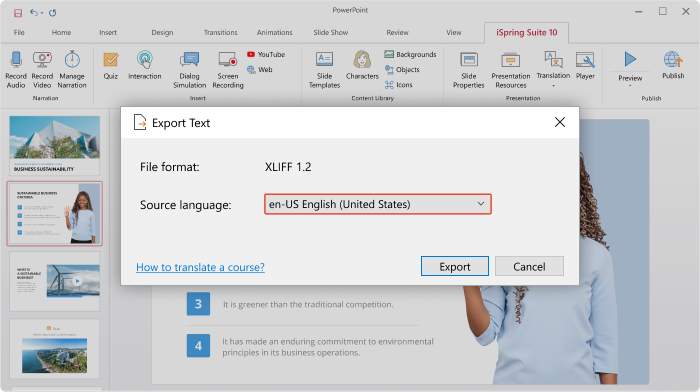Open the Translation dropdown button

(x=553, y=69)
